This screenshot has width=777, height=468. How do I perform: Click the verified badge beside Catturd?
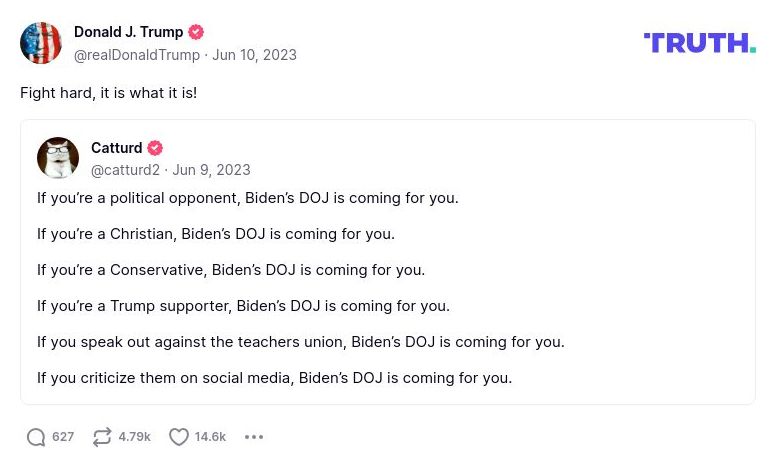click(155, 148)
